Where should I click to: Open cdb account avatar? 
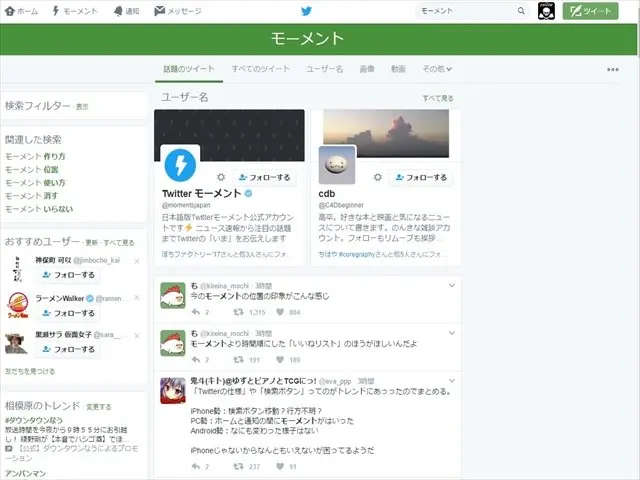tap(337, 165)
